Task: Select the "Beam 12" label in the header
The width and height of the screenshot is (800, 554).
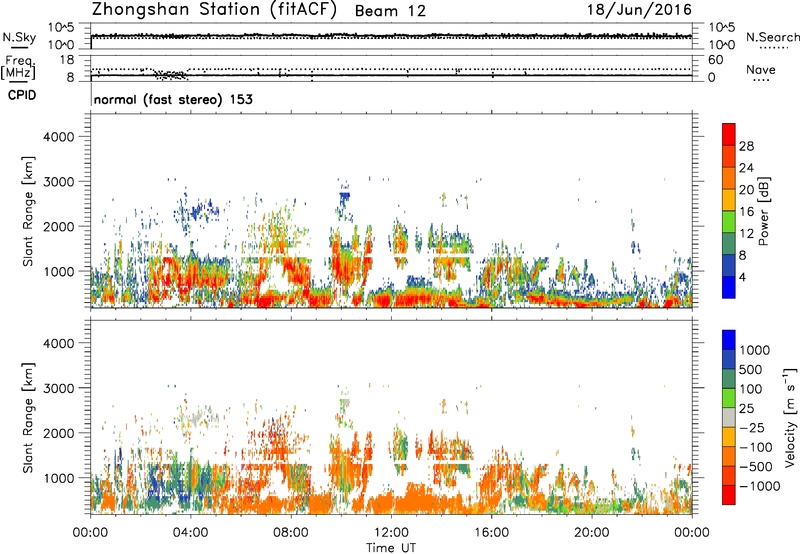Action: tap(390, 11)
